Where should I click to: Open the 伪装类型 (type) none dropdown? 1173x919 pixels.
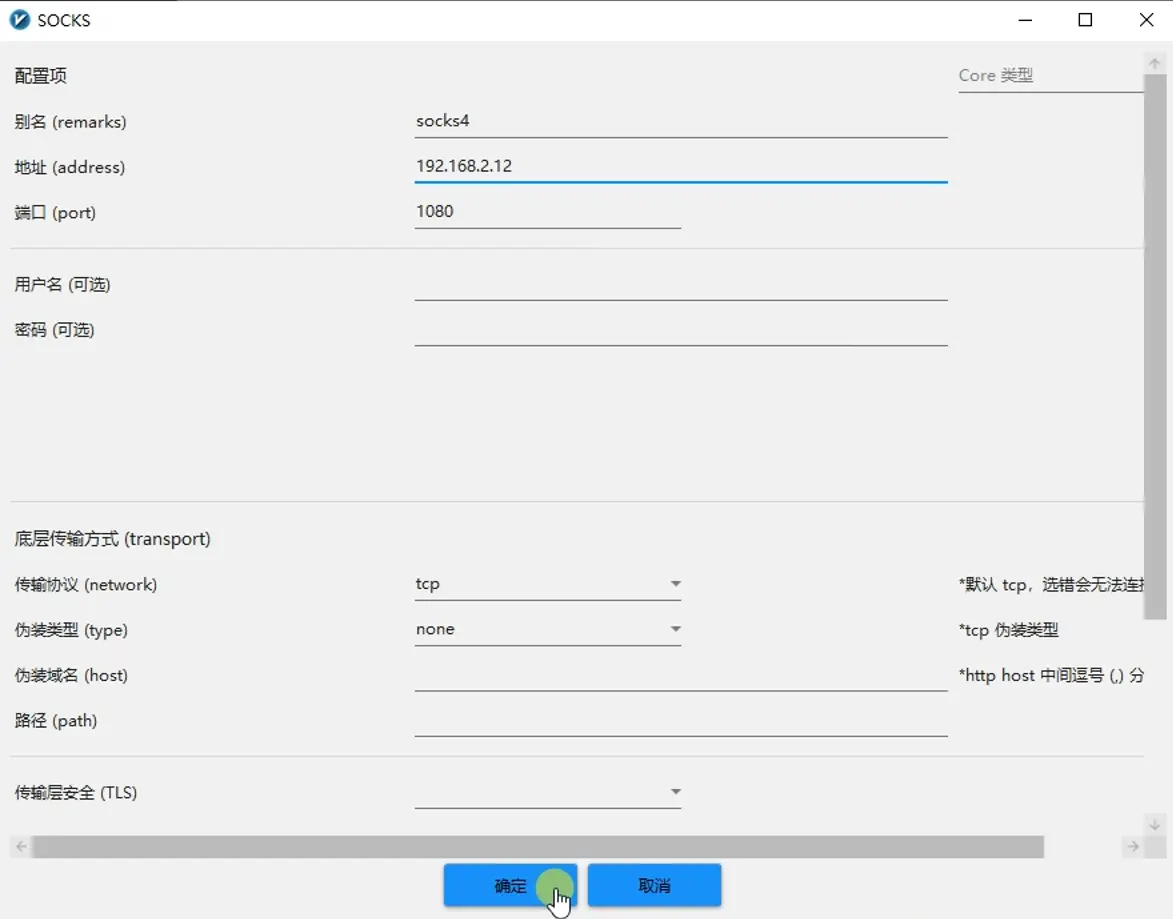click(x=548, y=629)
